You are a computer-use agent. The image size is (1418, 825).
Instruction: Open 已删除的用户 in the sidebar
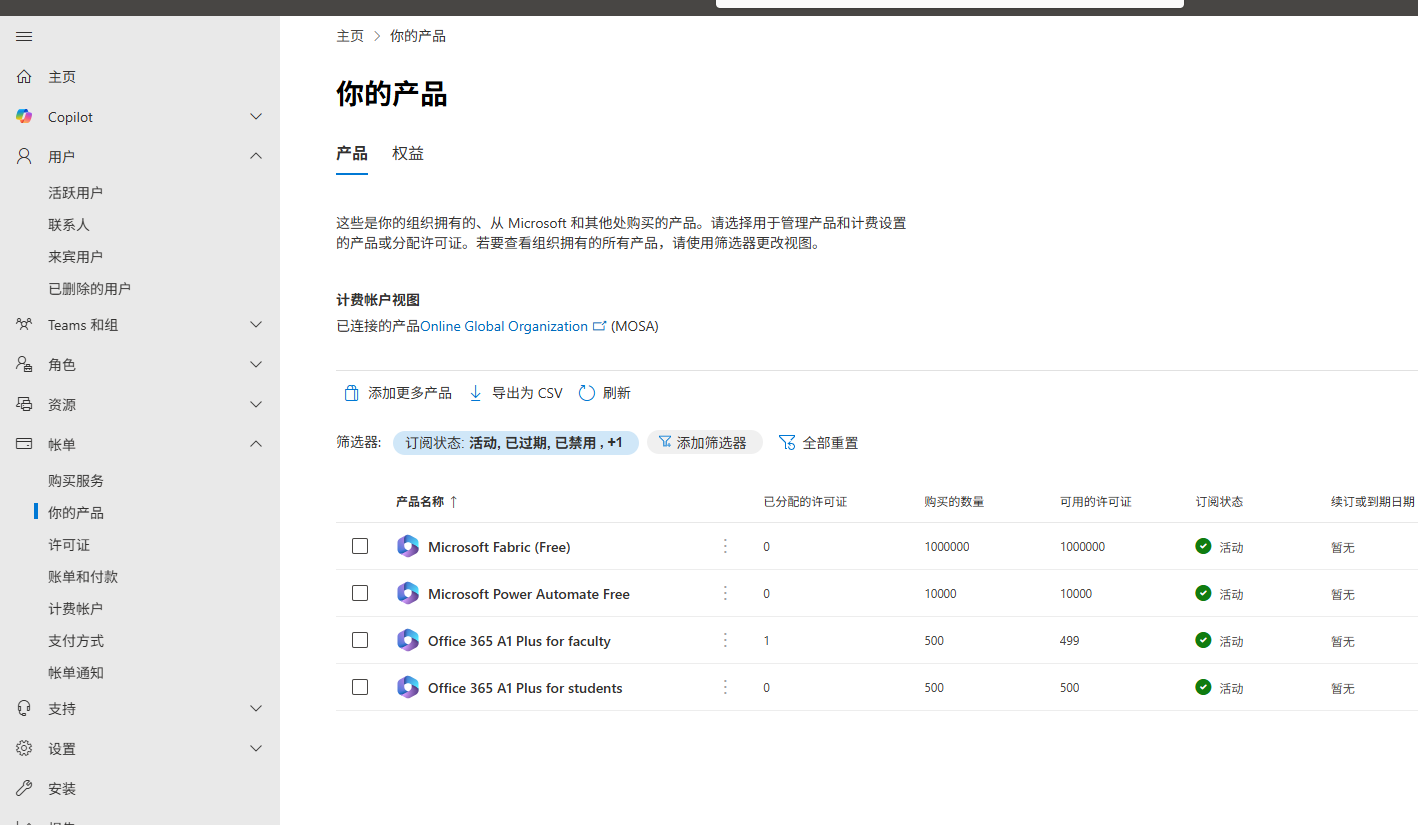(x=90, y=289)
